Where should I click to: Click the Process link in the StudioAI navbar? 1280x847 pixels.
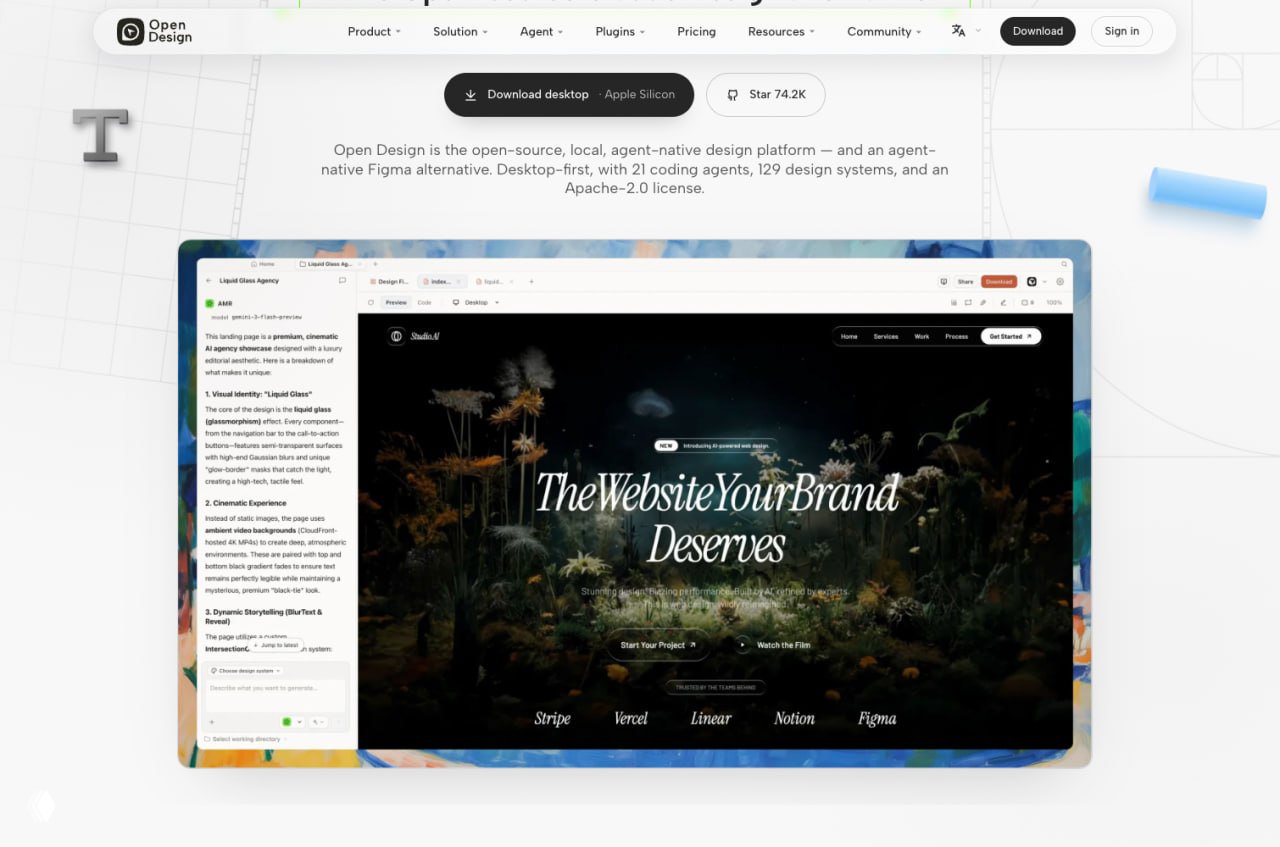(x=957, y=336)
